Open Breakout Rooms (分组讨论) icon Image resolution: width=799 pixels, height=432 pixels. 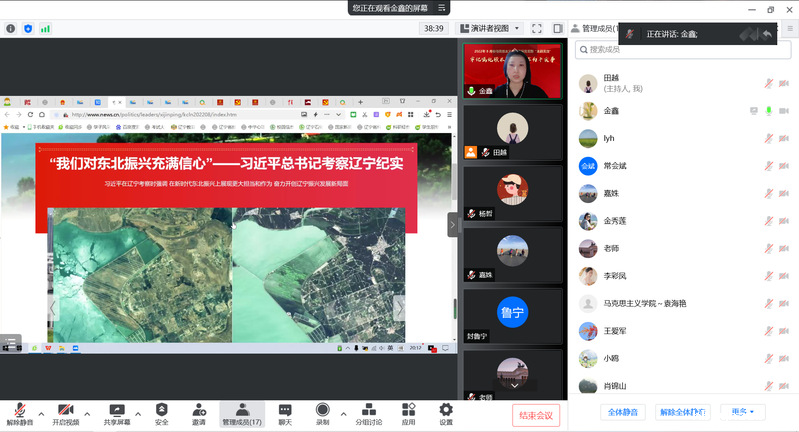[365, 414]
